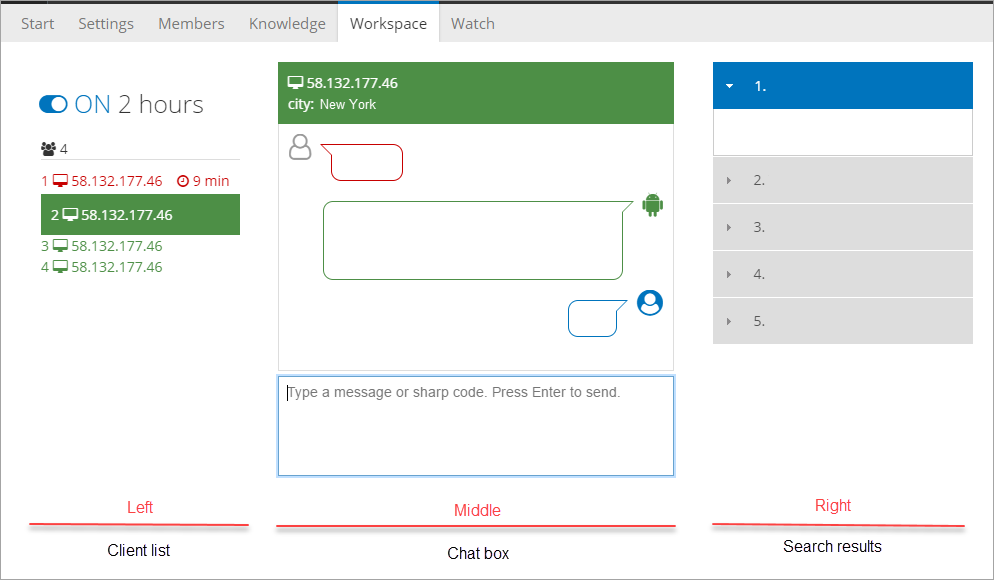Click the green monitor icon of client 4
994x580 pixels.
tap(61, 267)
